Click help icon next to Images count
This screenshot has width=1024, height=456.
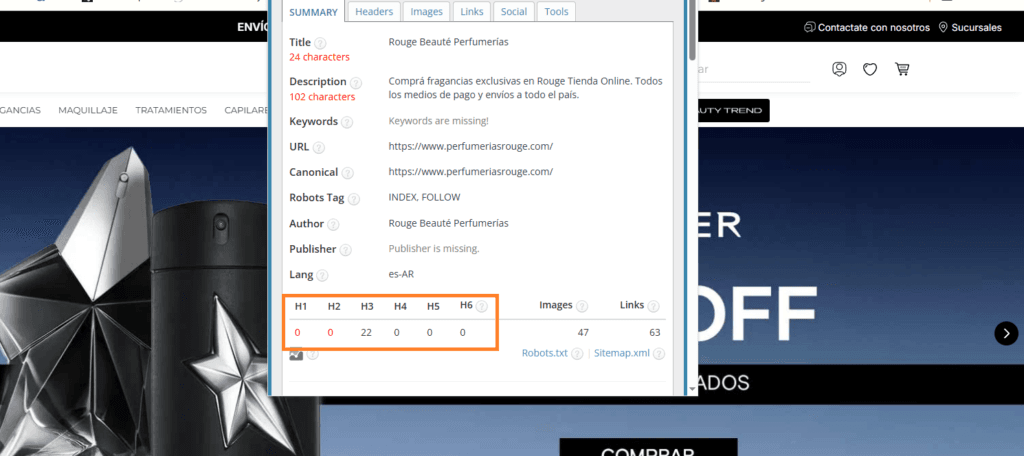(582, 306)
